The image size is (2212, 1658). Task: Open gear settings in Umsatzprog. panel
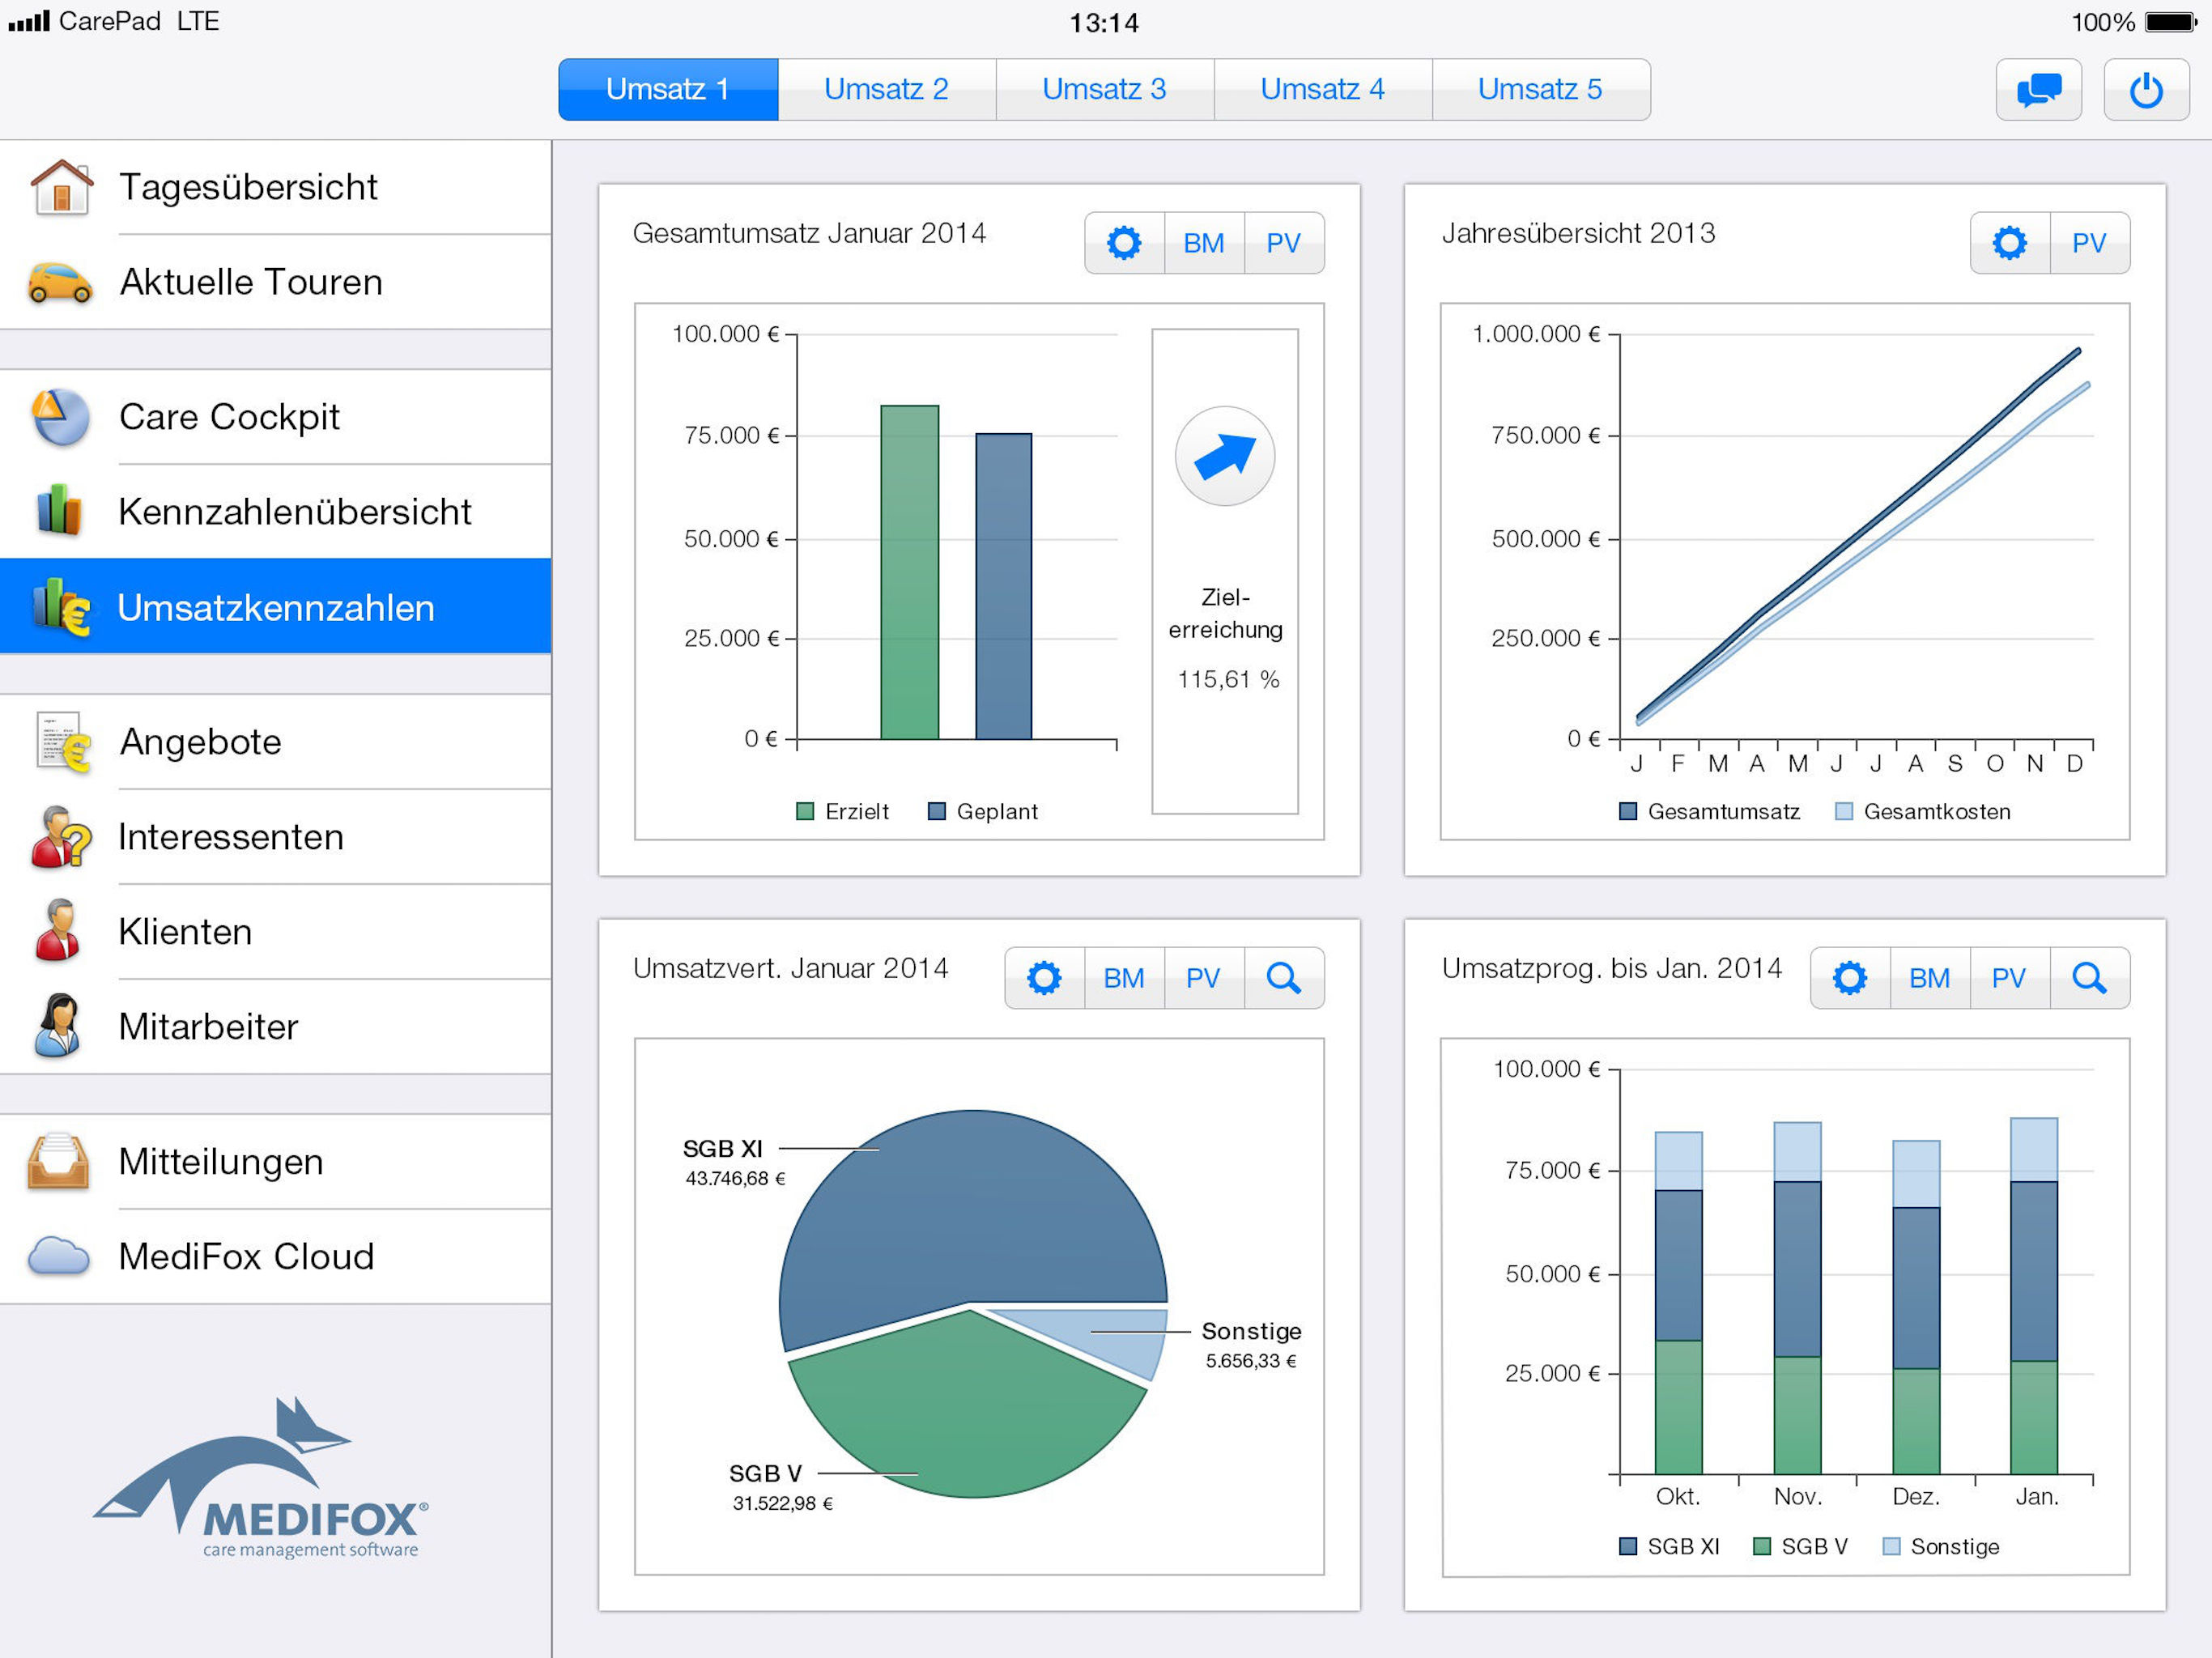pos(1850,978)
